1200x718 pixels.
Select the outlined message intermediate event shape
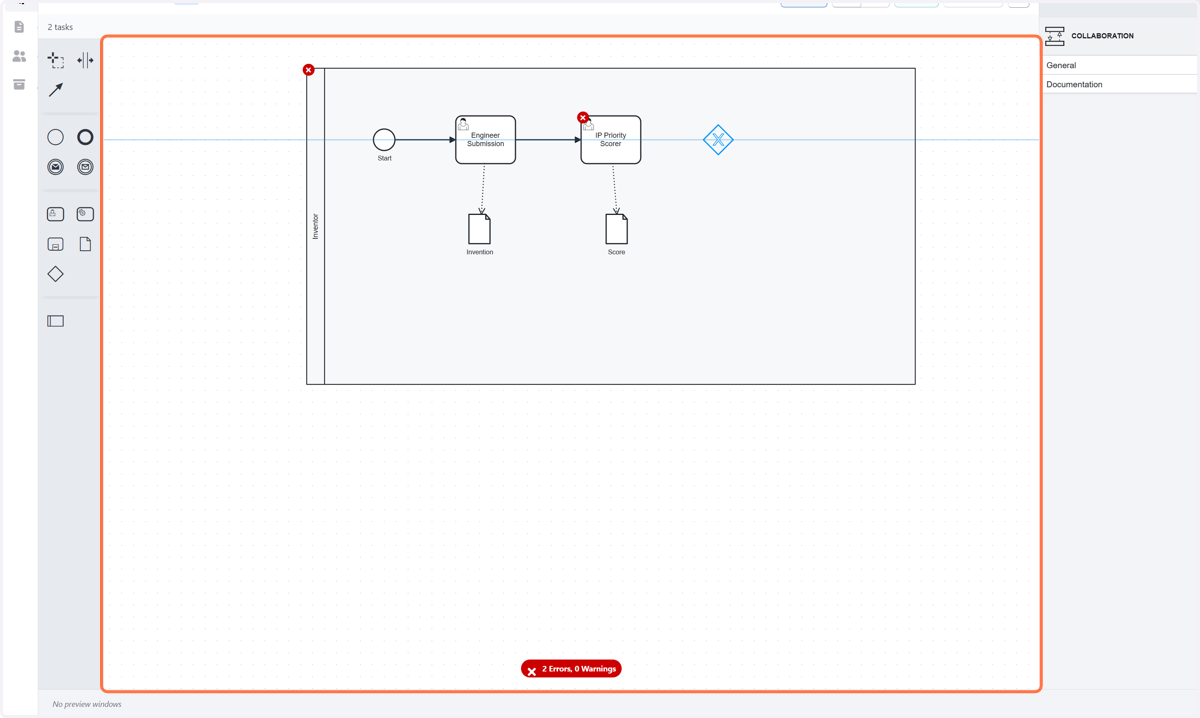pos(85,167)
